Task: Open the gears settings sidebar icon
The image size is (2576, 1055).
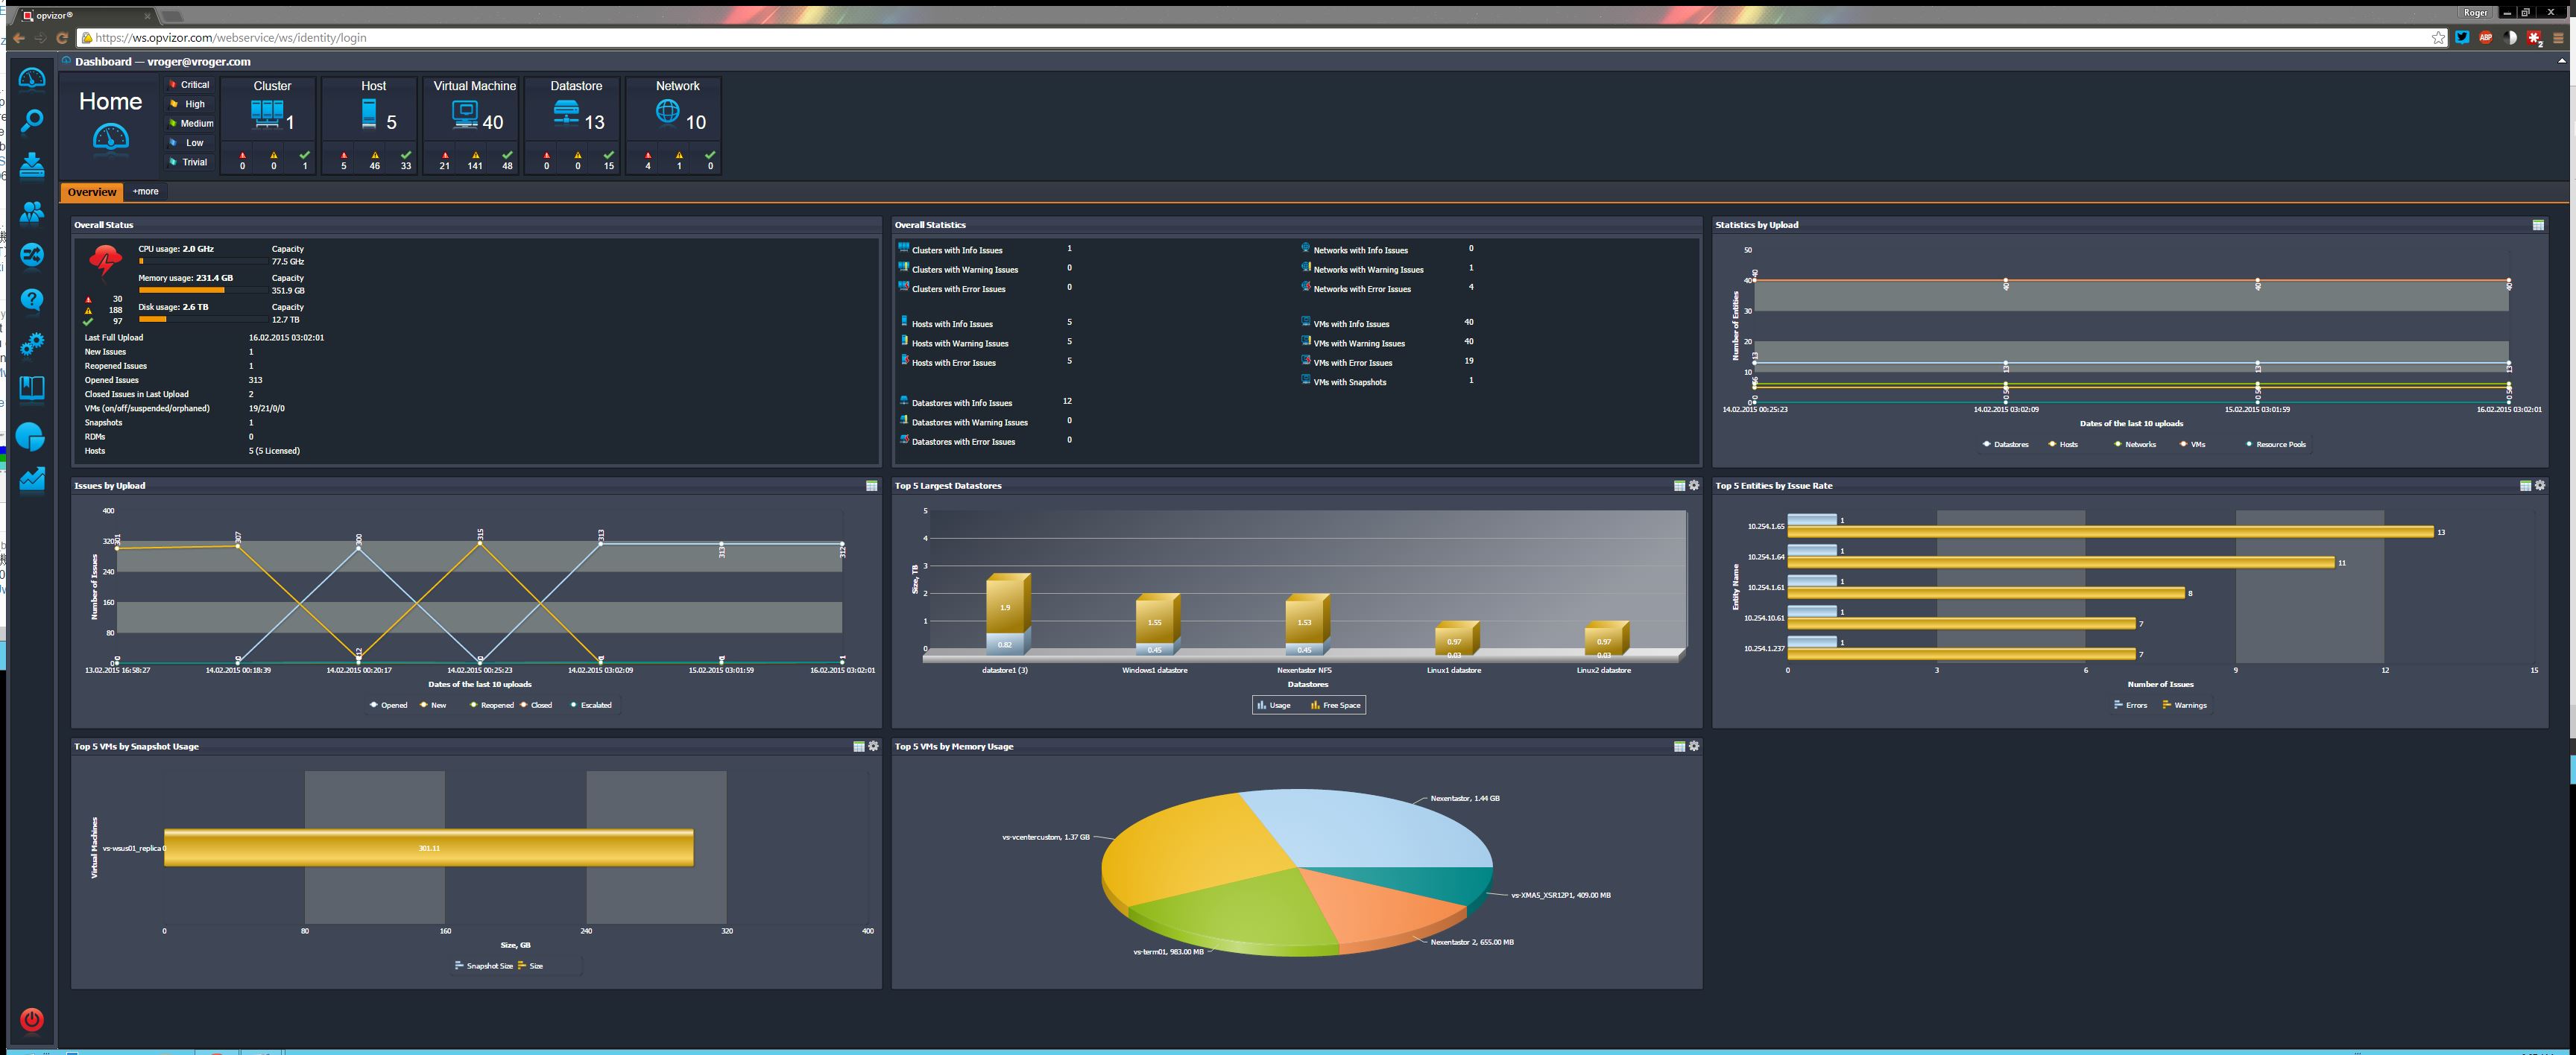Action: [32, 344]
